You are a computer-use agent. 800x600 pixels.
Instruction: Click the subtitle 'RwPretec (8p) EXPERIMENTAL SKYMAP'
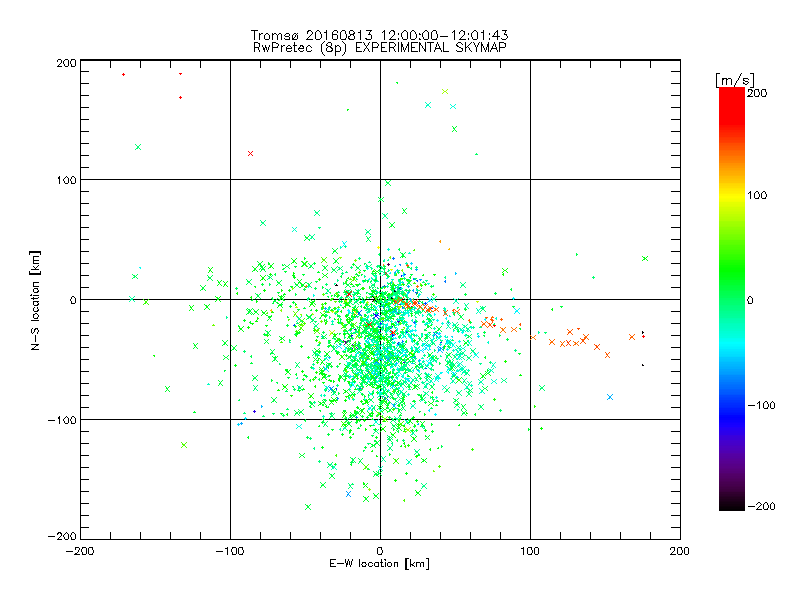(x=380, y=48)
